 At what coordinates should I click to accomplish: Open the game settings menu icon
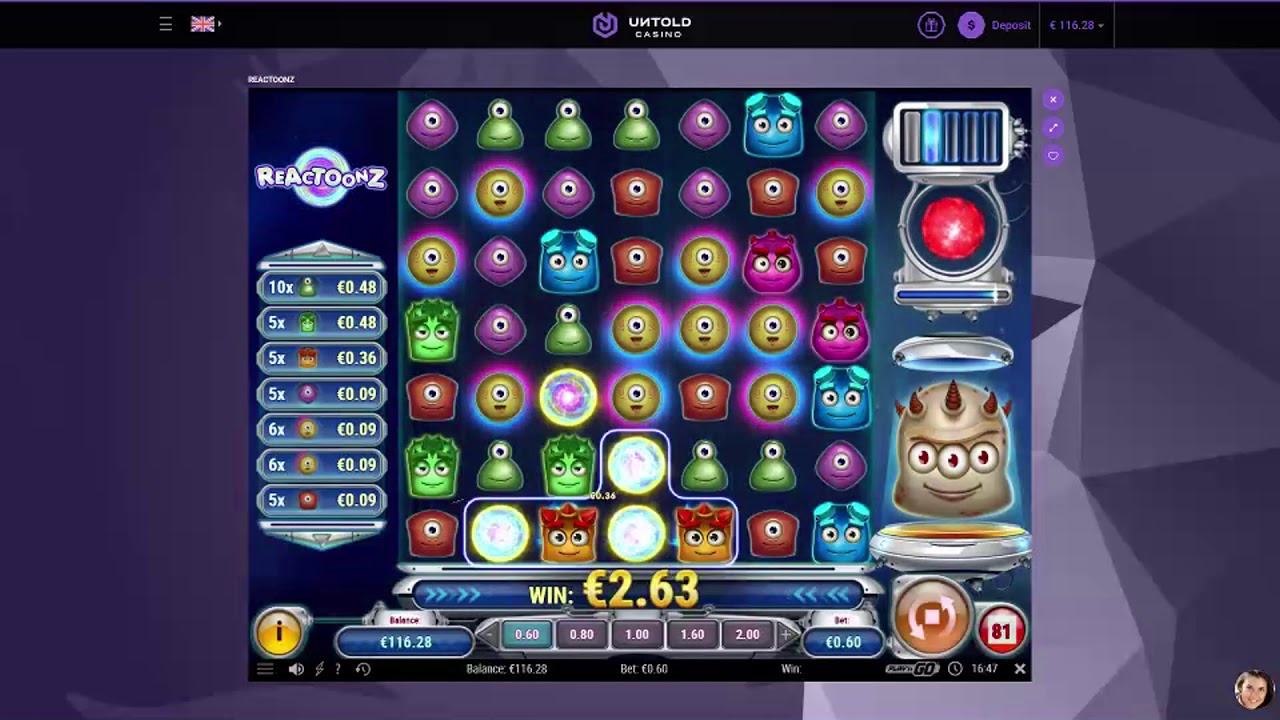pyautogui.click(x=265, y=669)
